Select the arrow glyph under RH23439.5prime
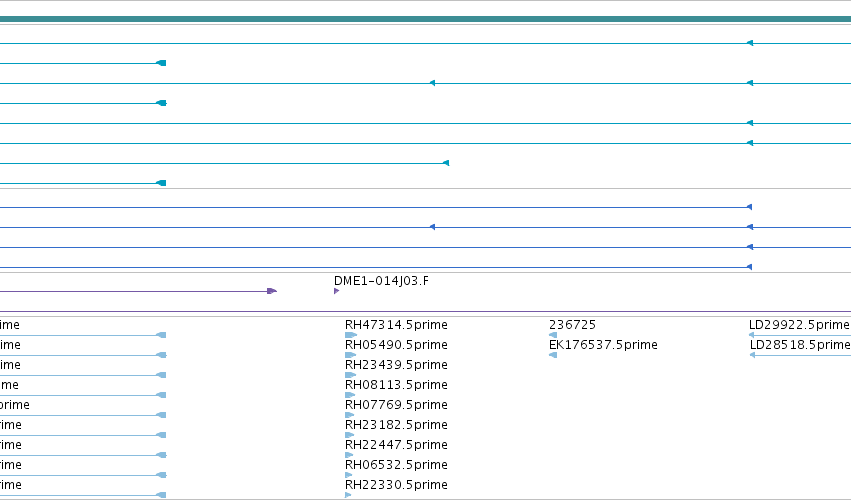 tap(351, 375)
